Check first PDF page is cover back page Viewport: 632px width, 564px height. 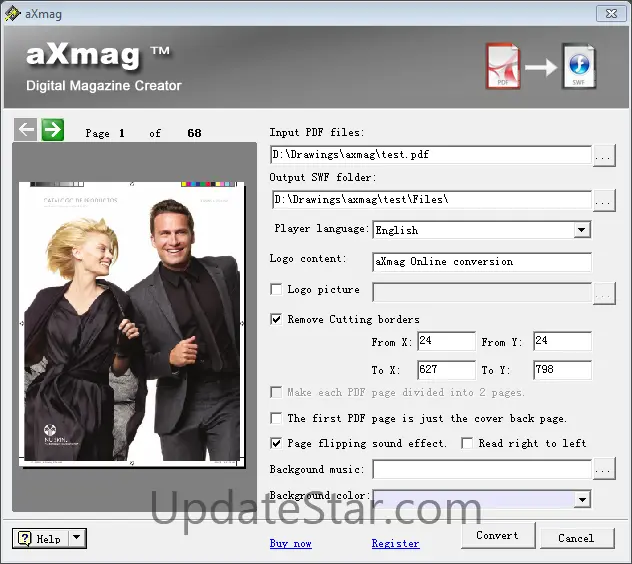(x=276, y=418)
